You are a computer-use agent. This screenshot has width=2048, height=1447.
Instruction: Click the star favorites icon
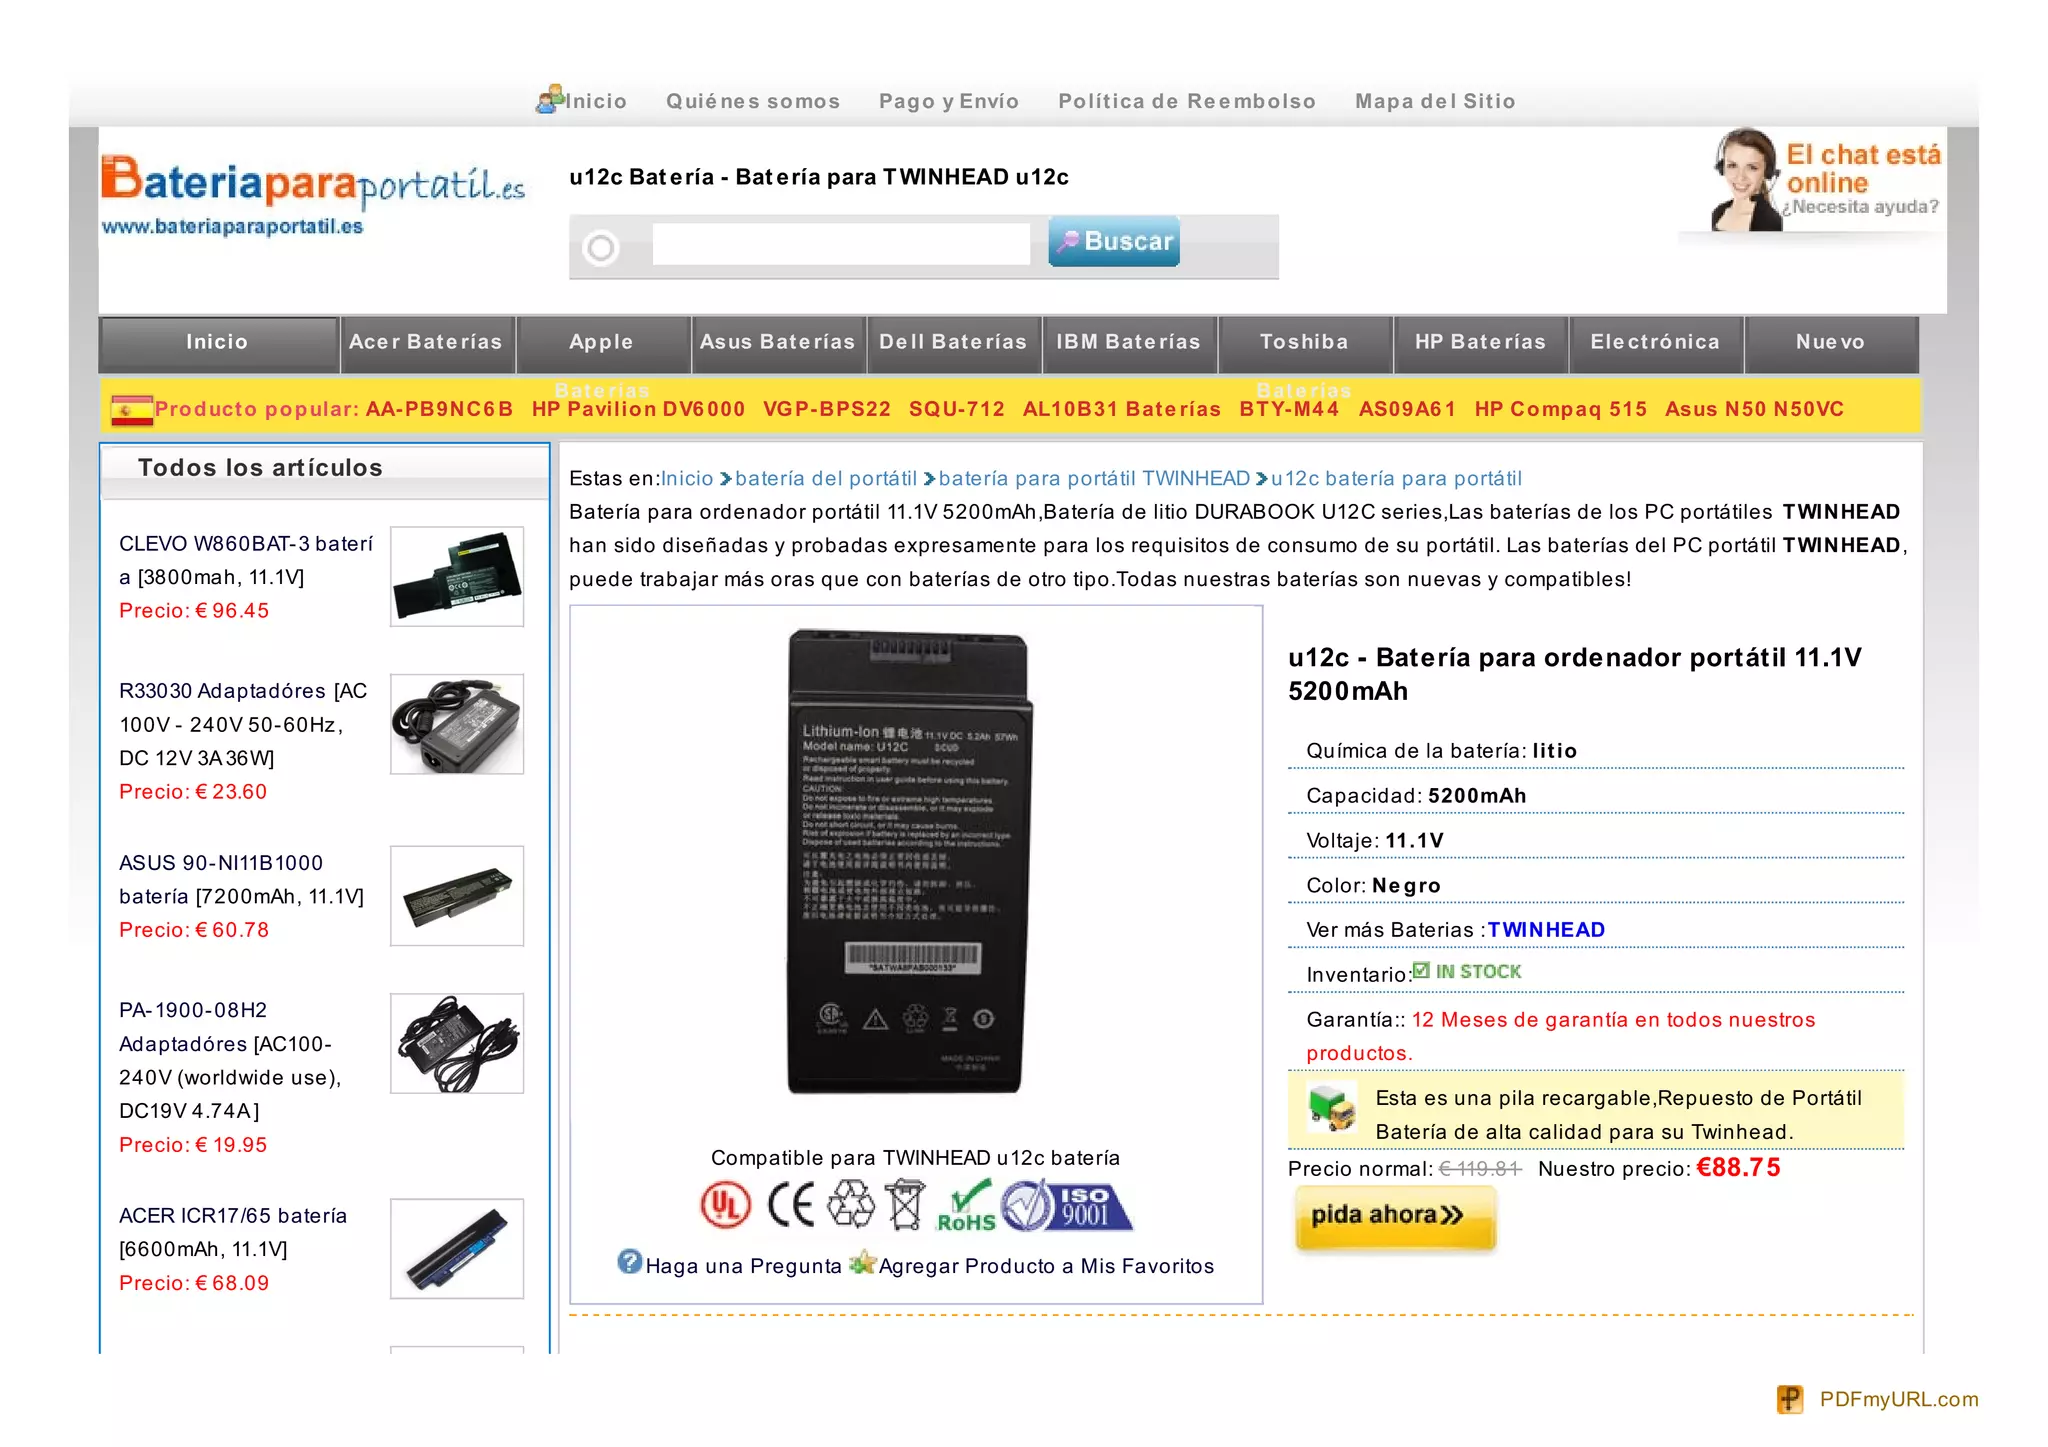pos(862,1262)
